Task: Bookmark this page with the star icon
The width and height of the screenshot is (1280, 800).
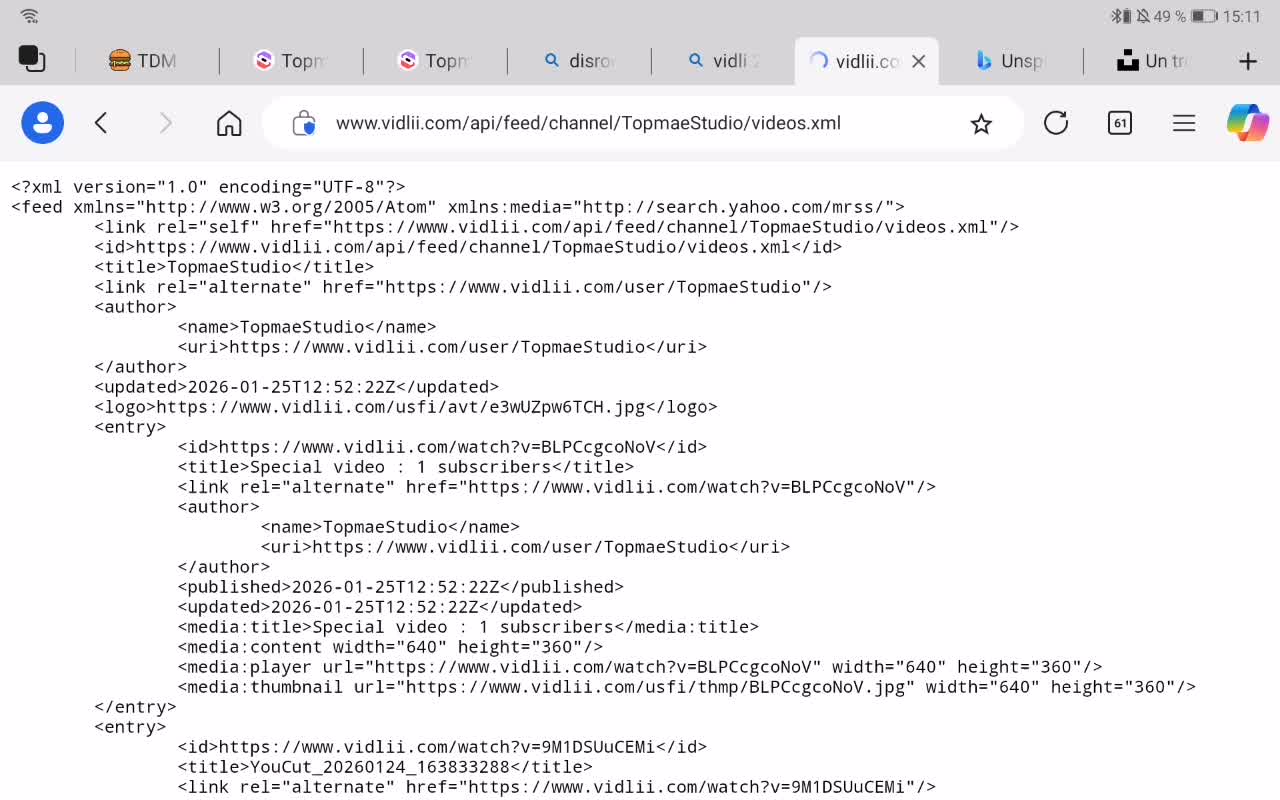Action: click(981, 123)
